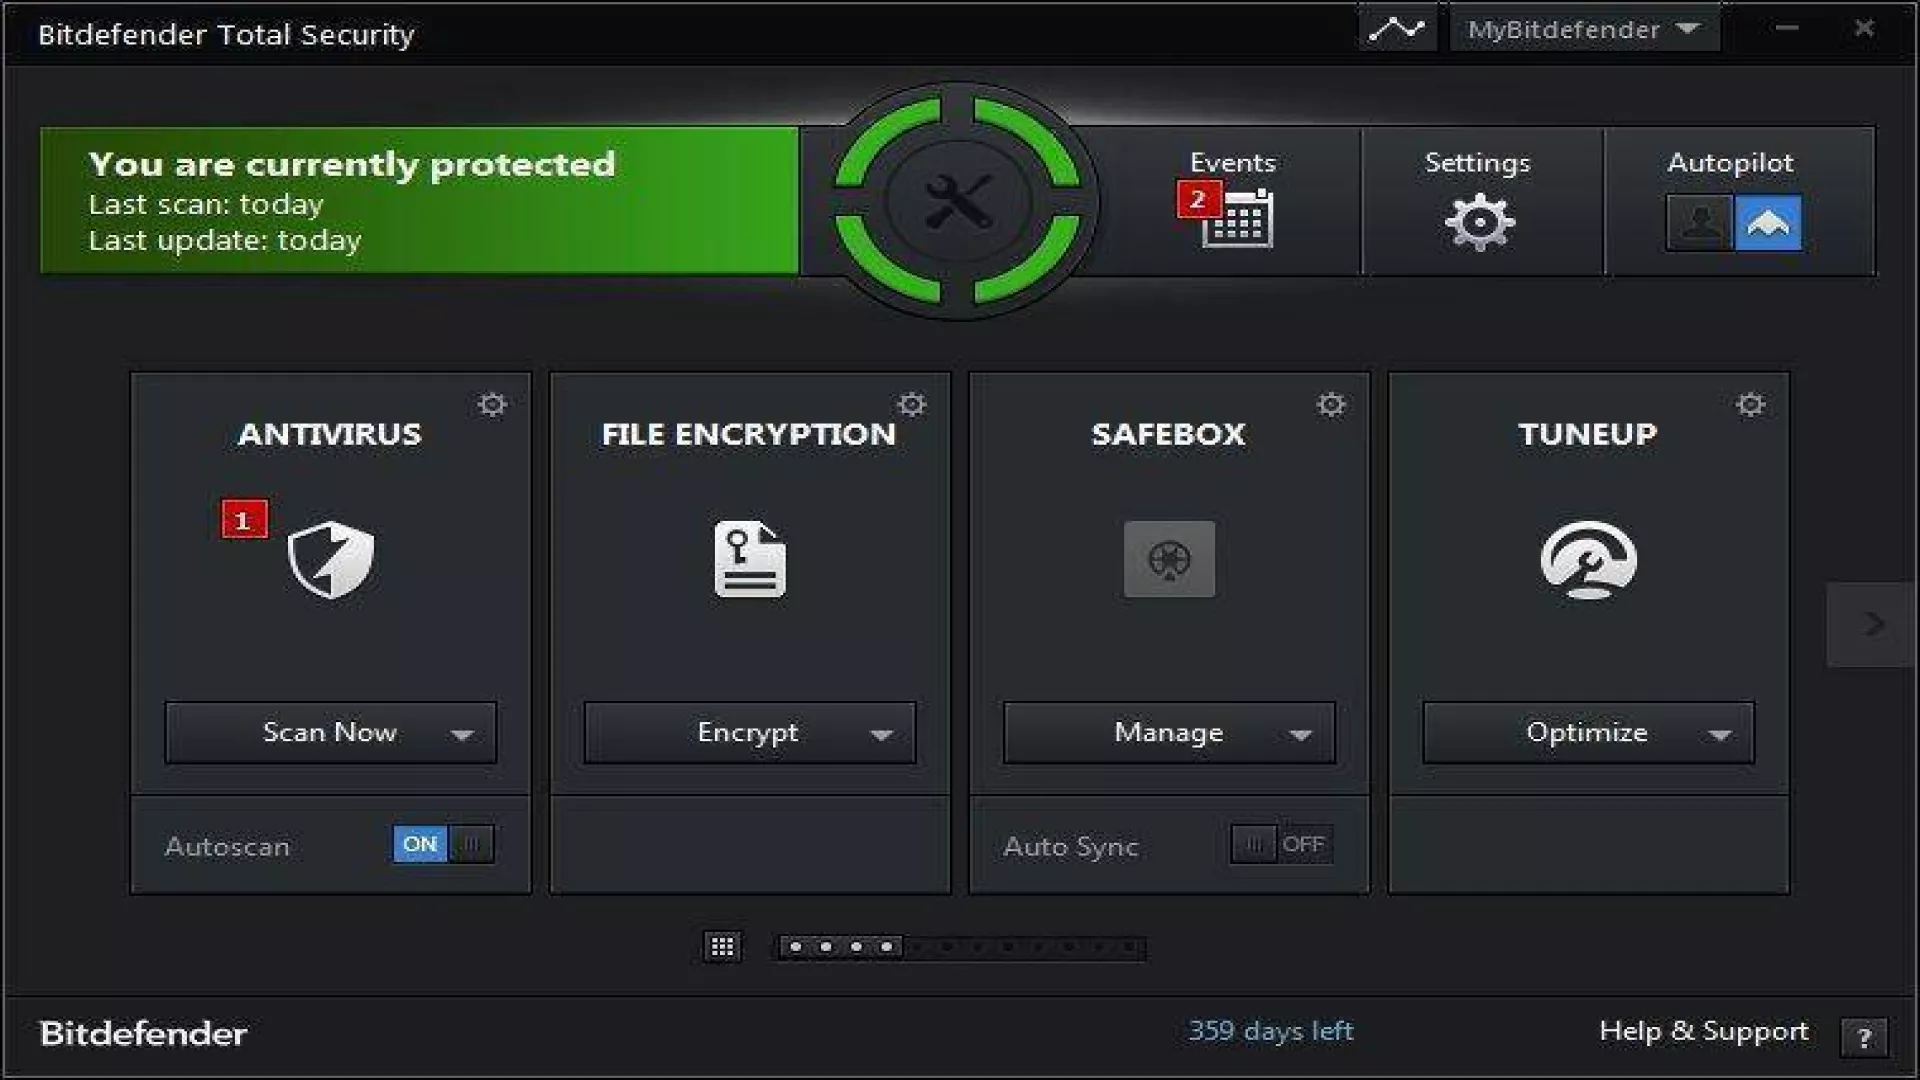
Task: Open the module grid overview icon
Action: (722, 946)
